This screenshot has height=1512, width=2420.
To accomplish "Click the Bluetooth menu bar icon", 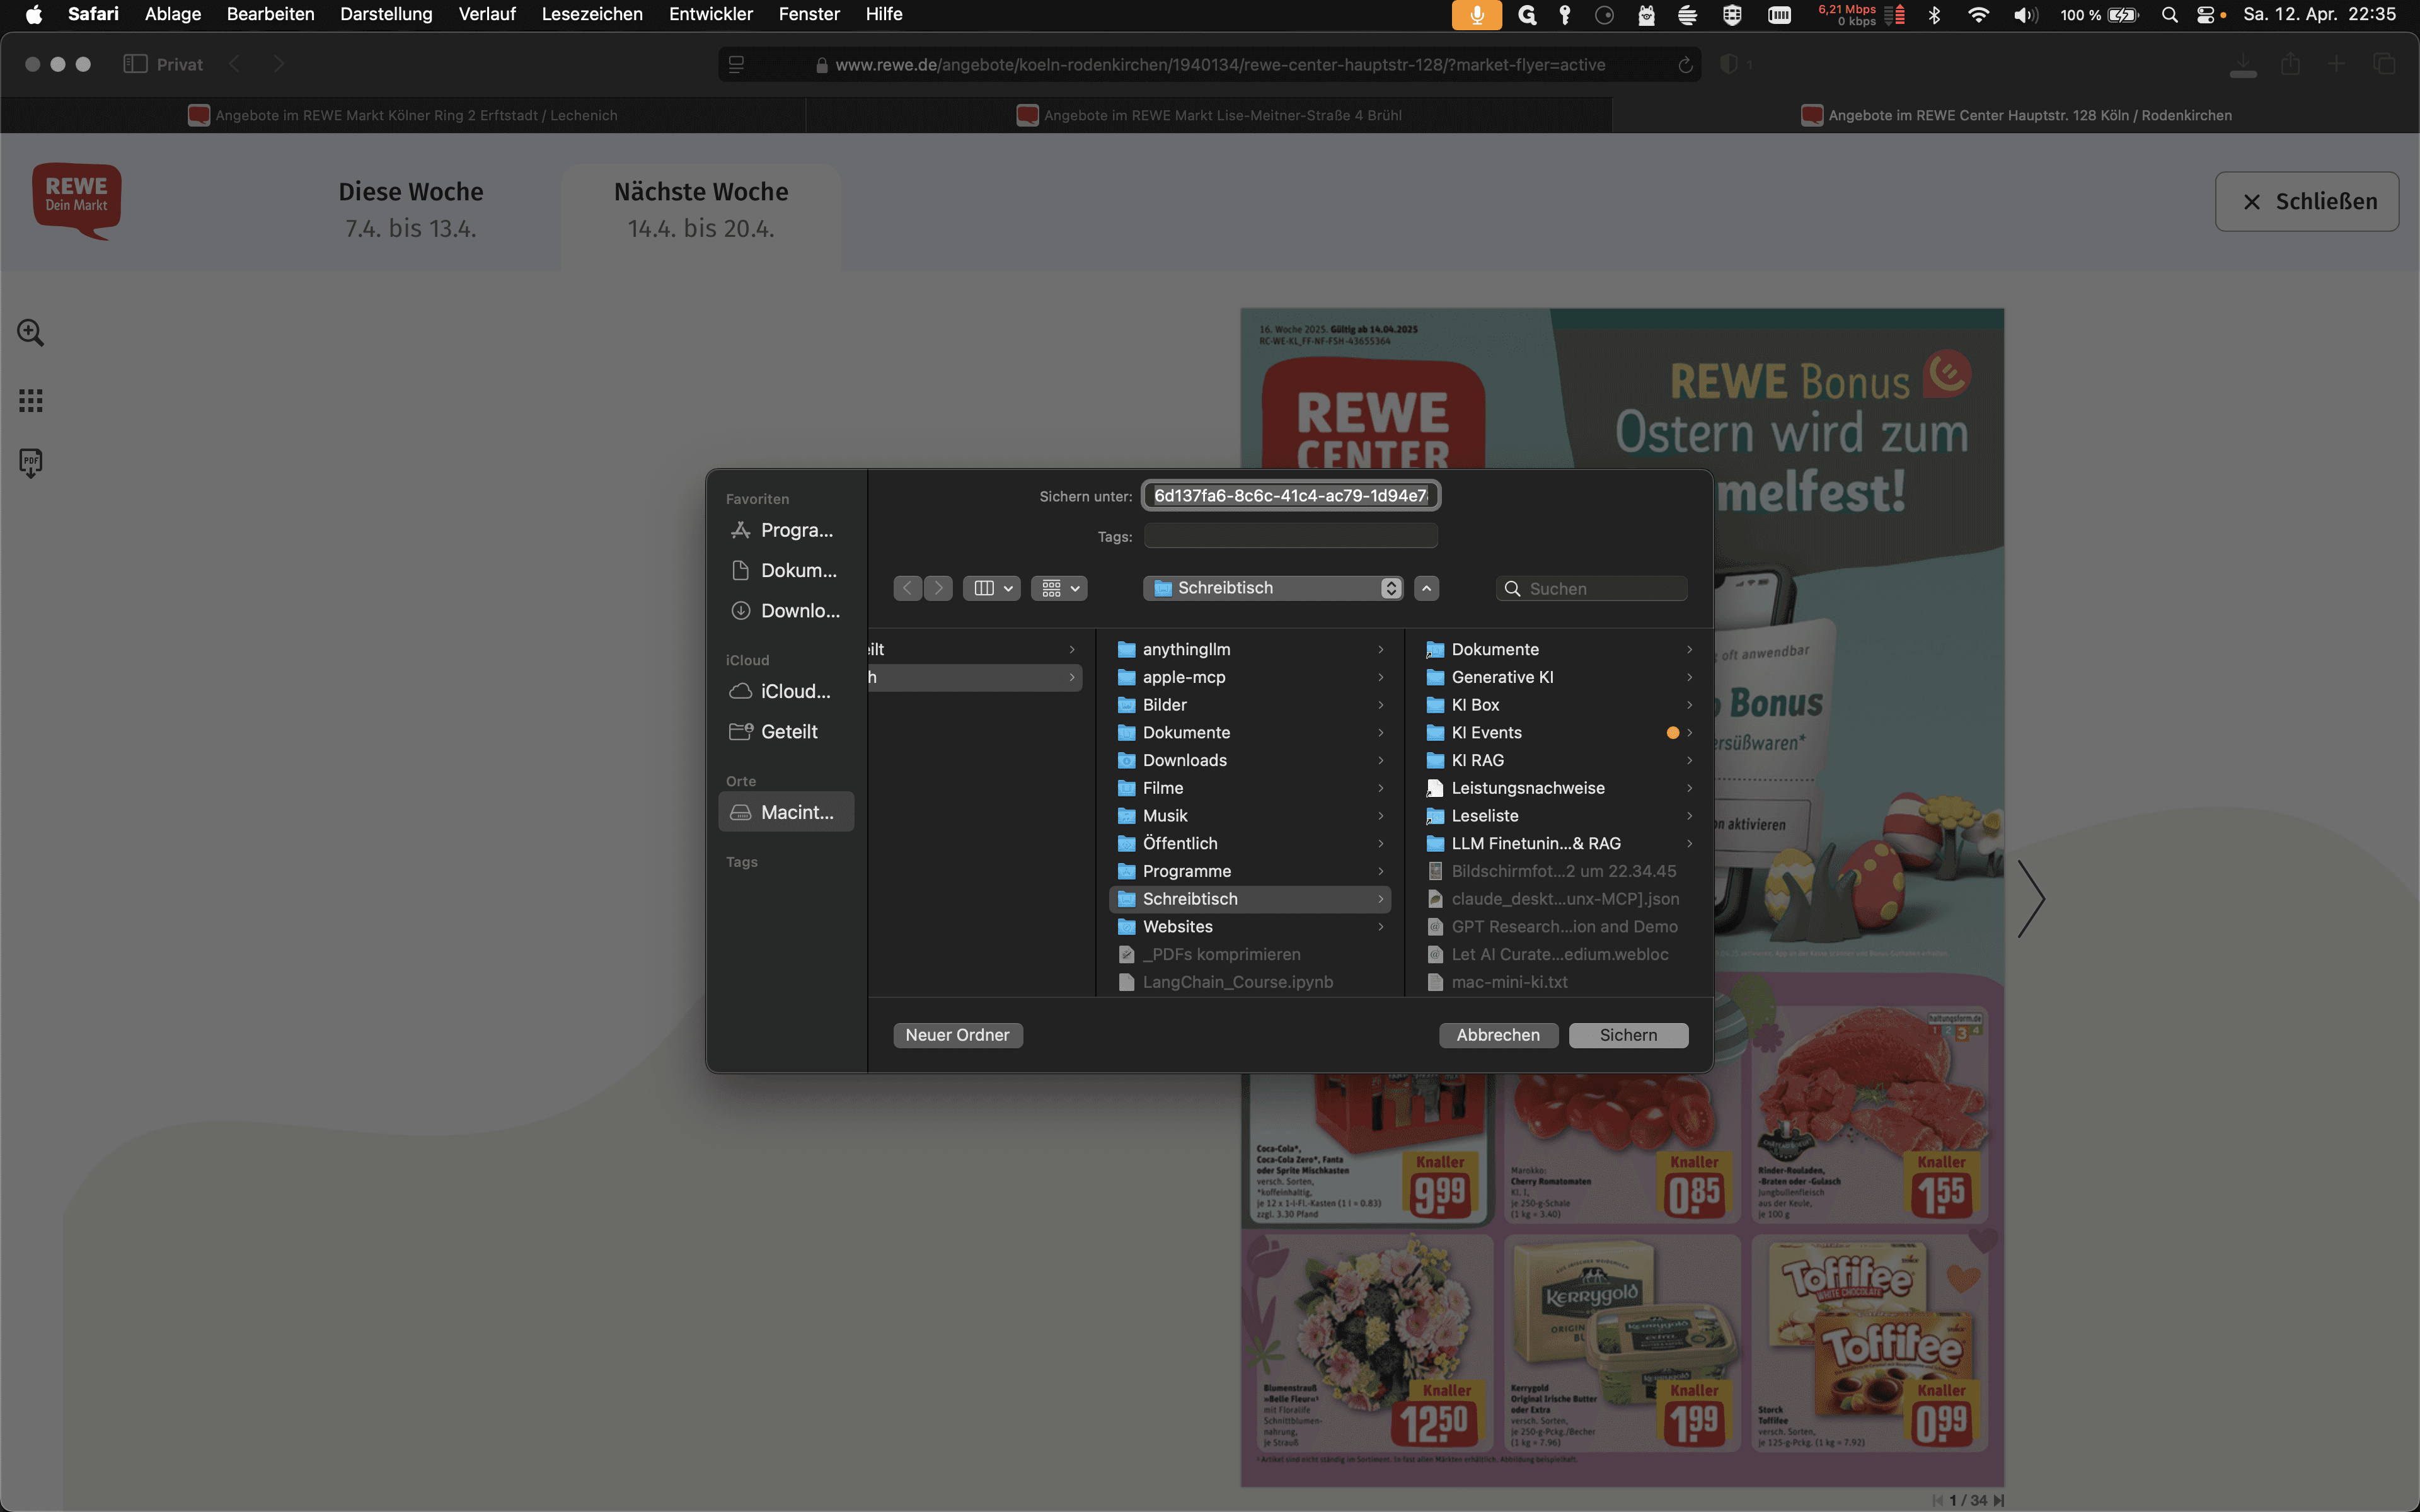I will click(1934, 14).
